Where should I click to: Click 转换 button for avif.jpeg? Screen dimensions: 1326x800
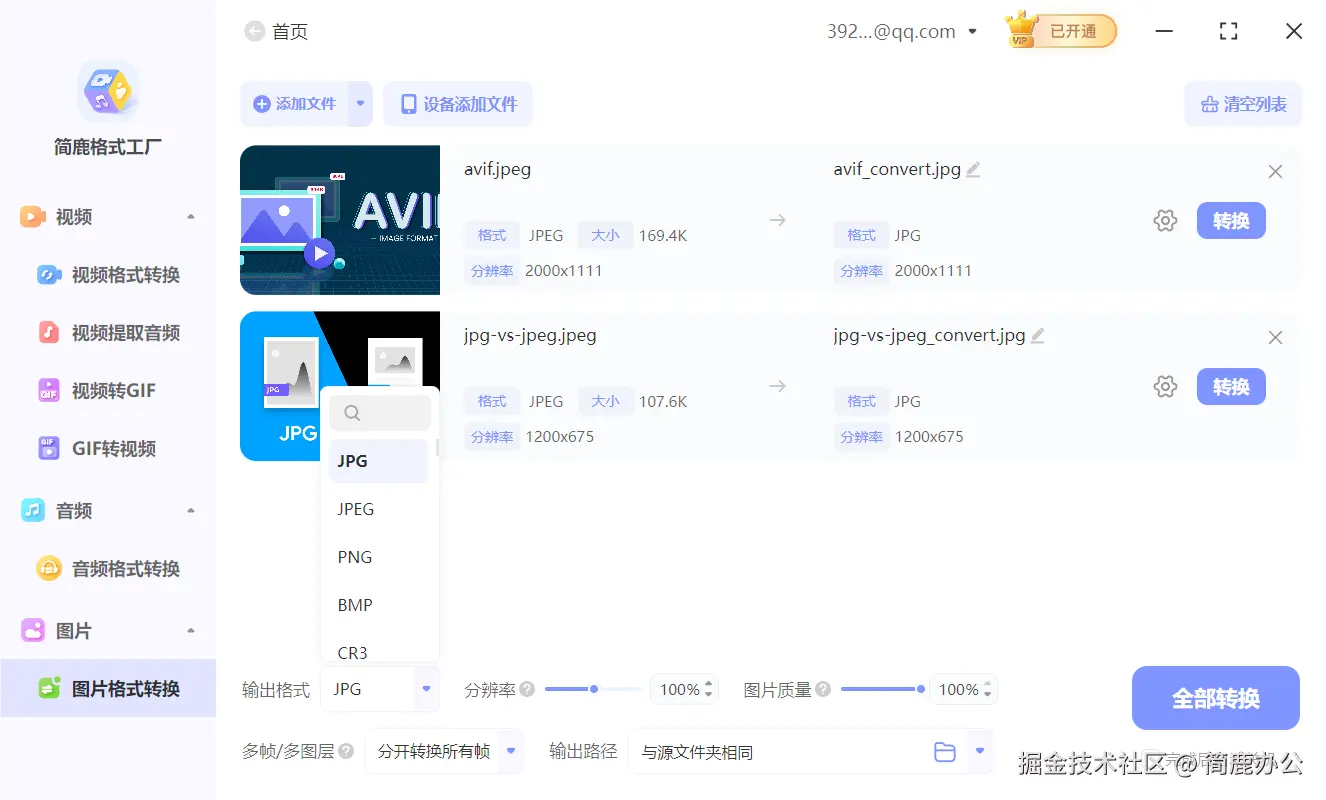pos(1231,221)
